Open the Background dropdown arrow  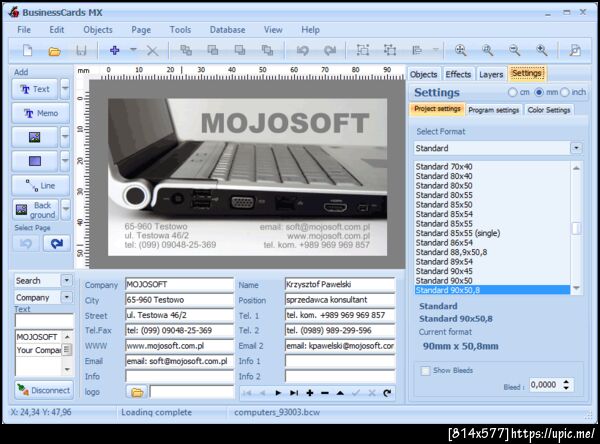coord(66,209)
